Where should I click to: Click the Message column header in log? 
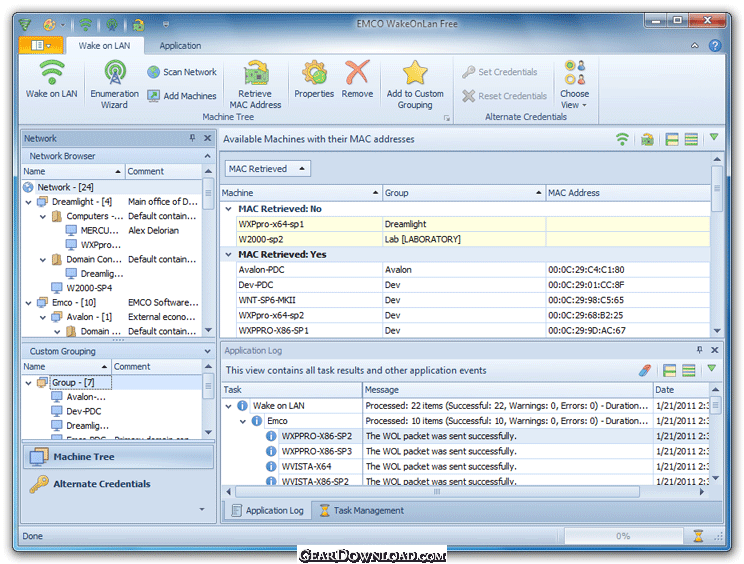(507, 390)
